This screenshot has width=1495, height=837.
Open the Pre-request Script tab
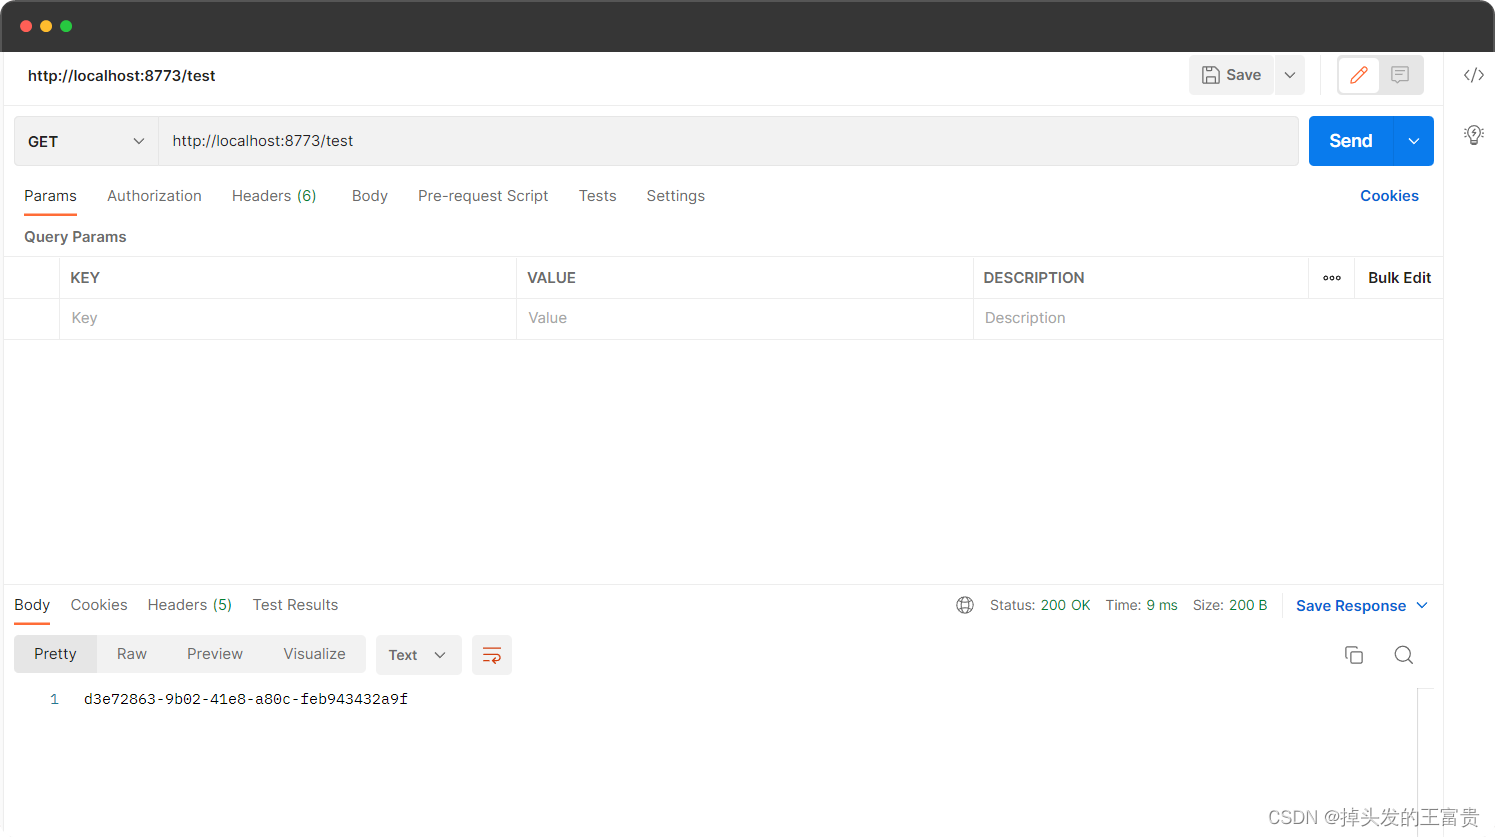[x=483, y=196]
